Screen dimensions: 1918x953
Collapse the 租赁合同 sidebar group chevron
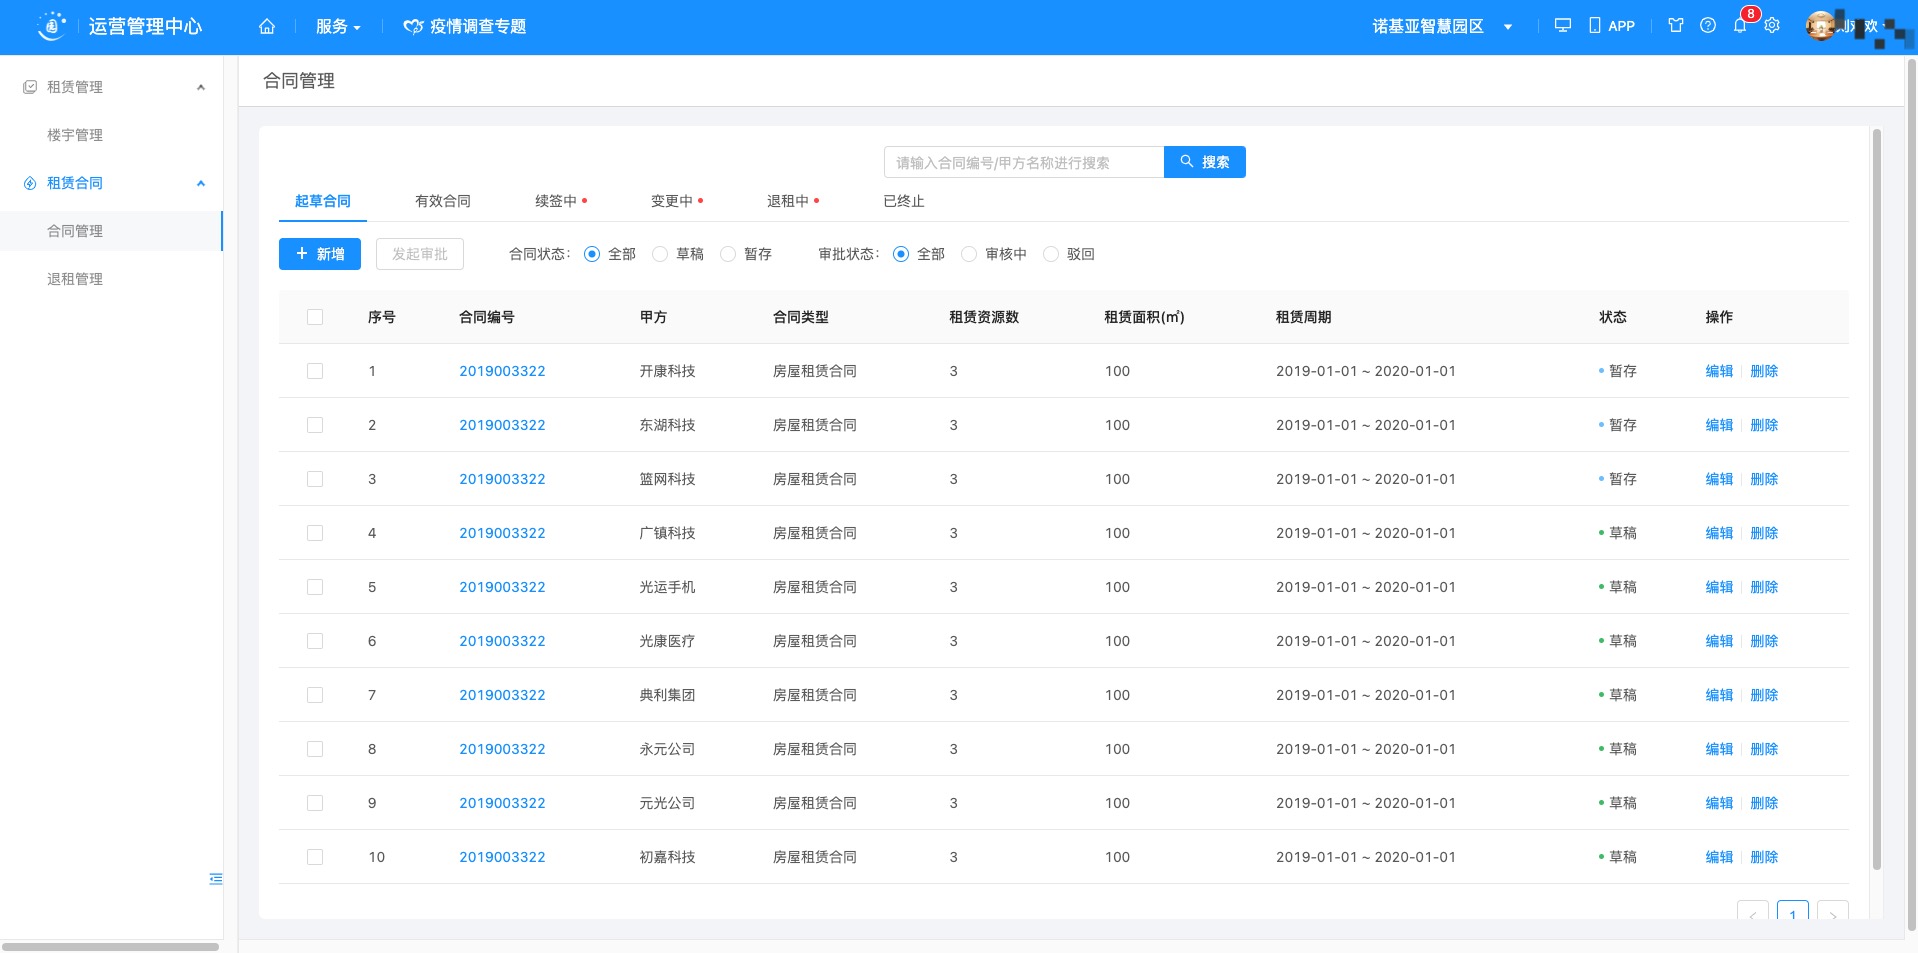[x=201, y=183]
